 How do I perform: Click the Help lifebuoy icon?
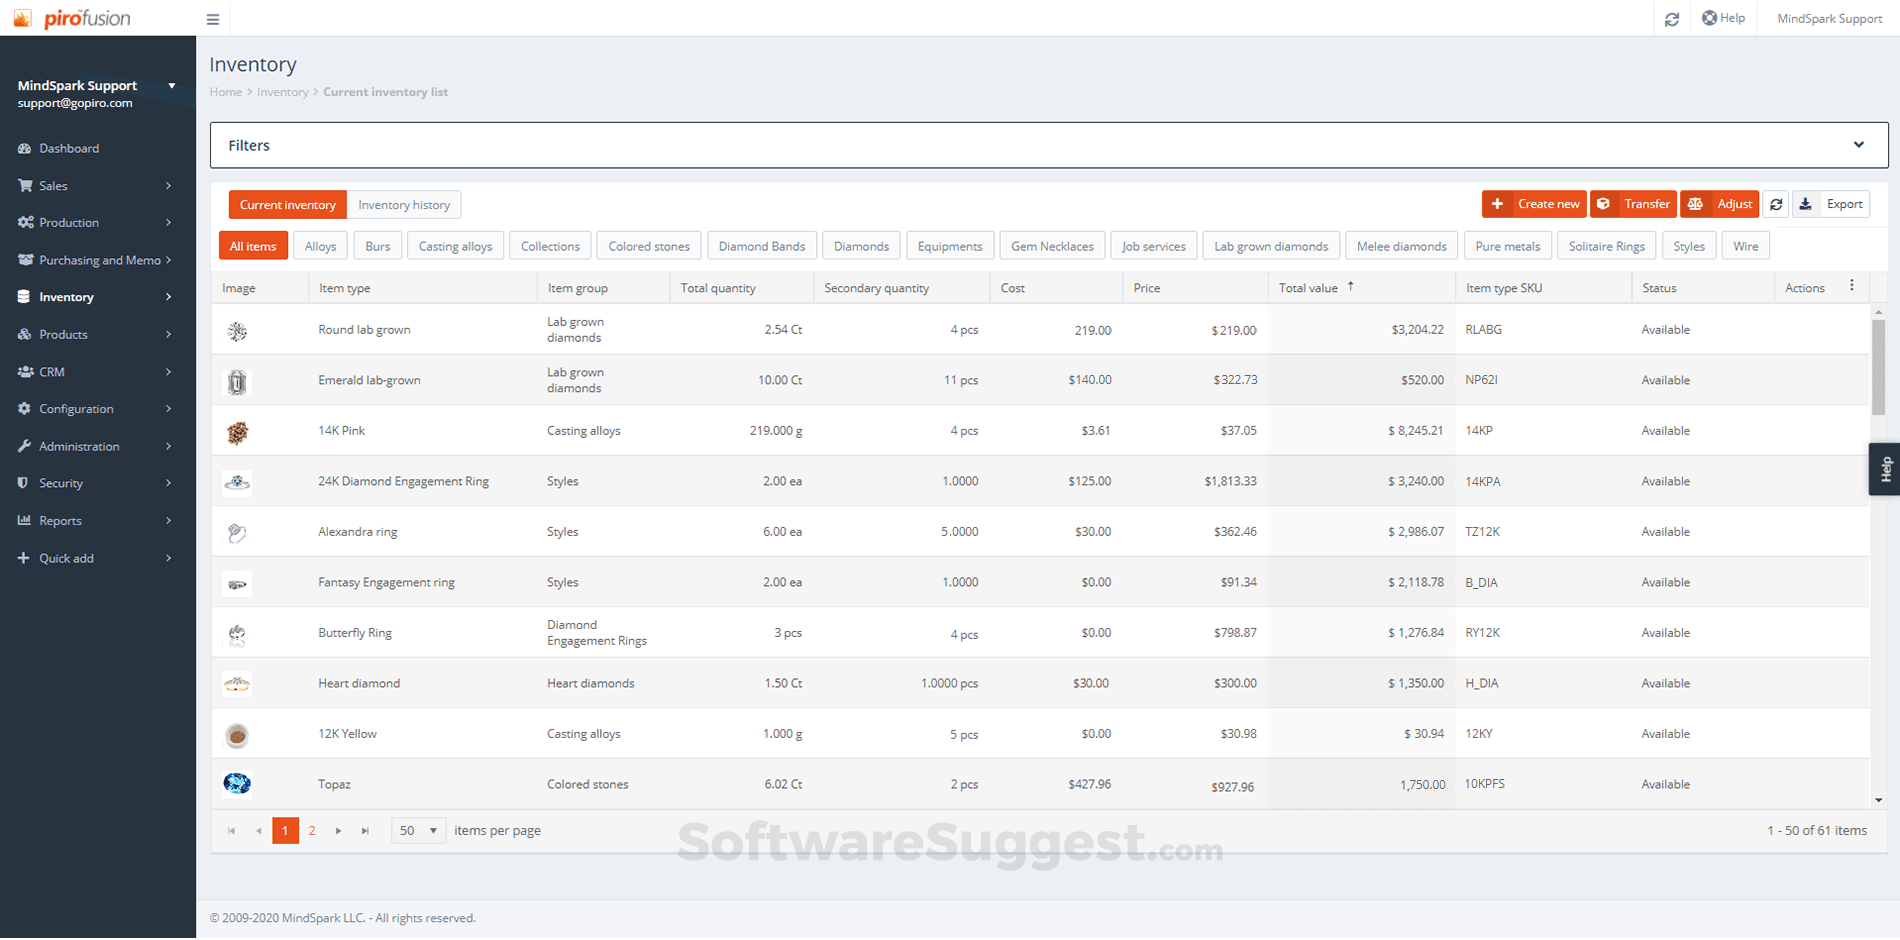coord(1709,17)
